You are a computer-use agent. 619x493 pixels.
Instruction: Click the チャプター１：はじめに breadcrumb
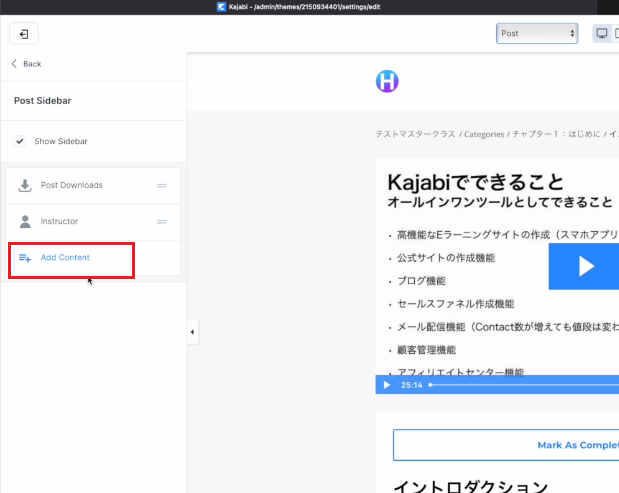click(x=556, y=134)
